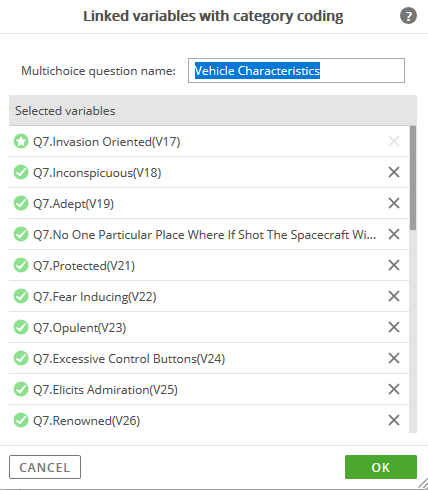
Task: Remove Q7.Opulent(V23) from the list
Action: click(x=394, y=327)
